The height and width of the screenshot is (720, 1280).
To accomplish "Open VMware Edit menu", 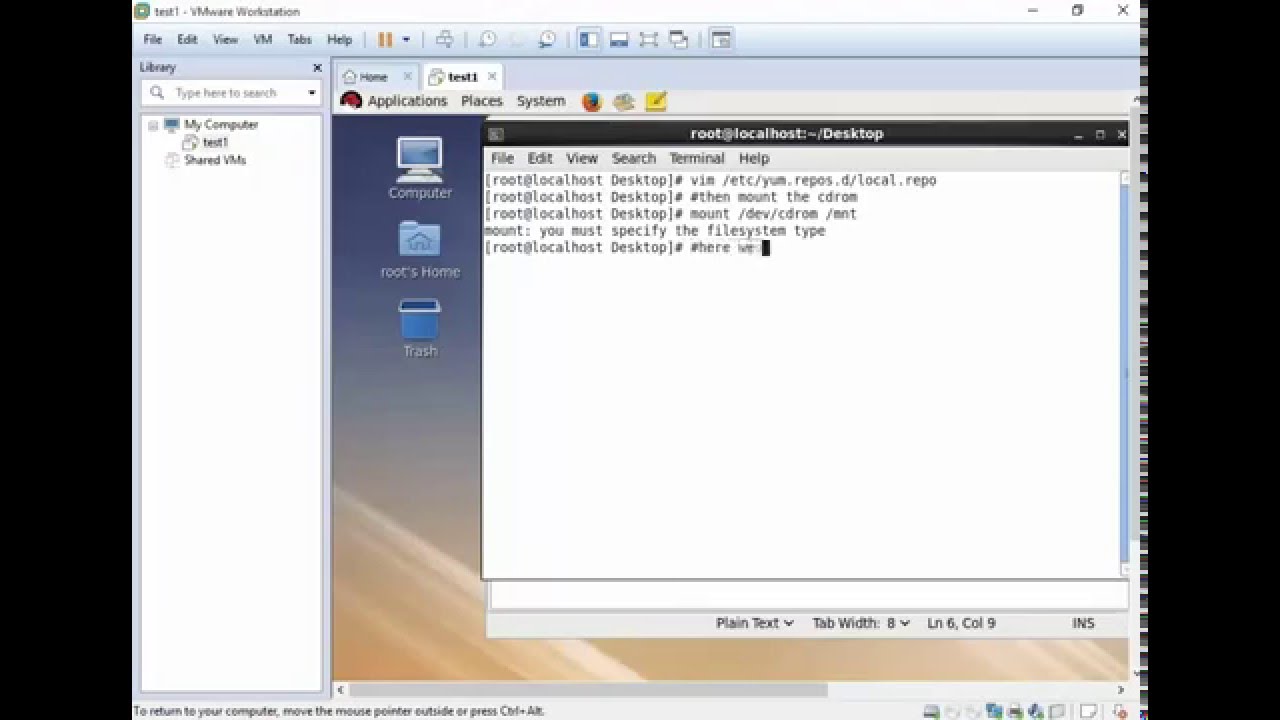I will [x=187, y=40].
